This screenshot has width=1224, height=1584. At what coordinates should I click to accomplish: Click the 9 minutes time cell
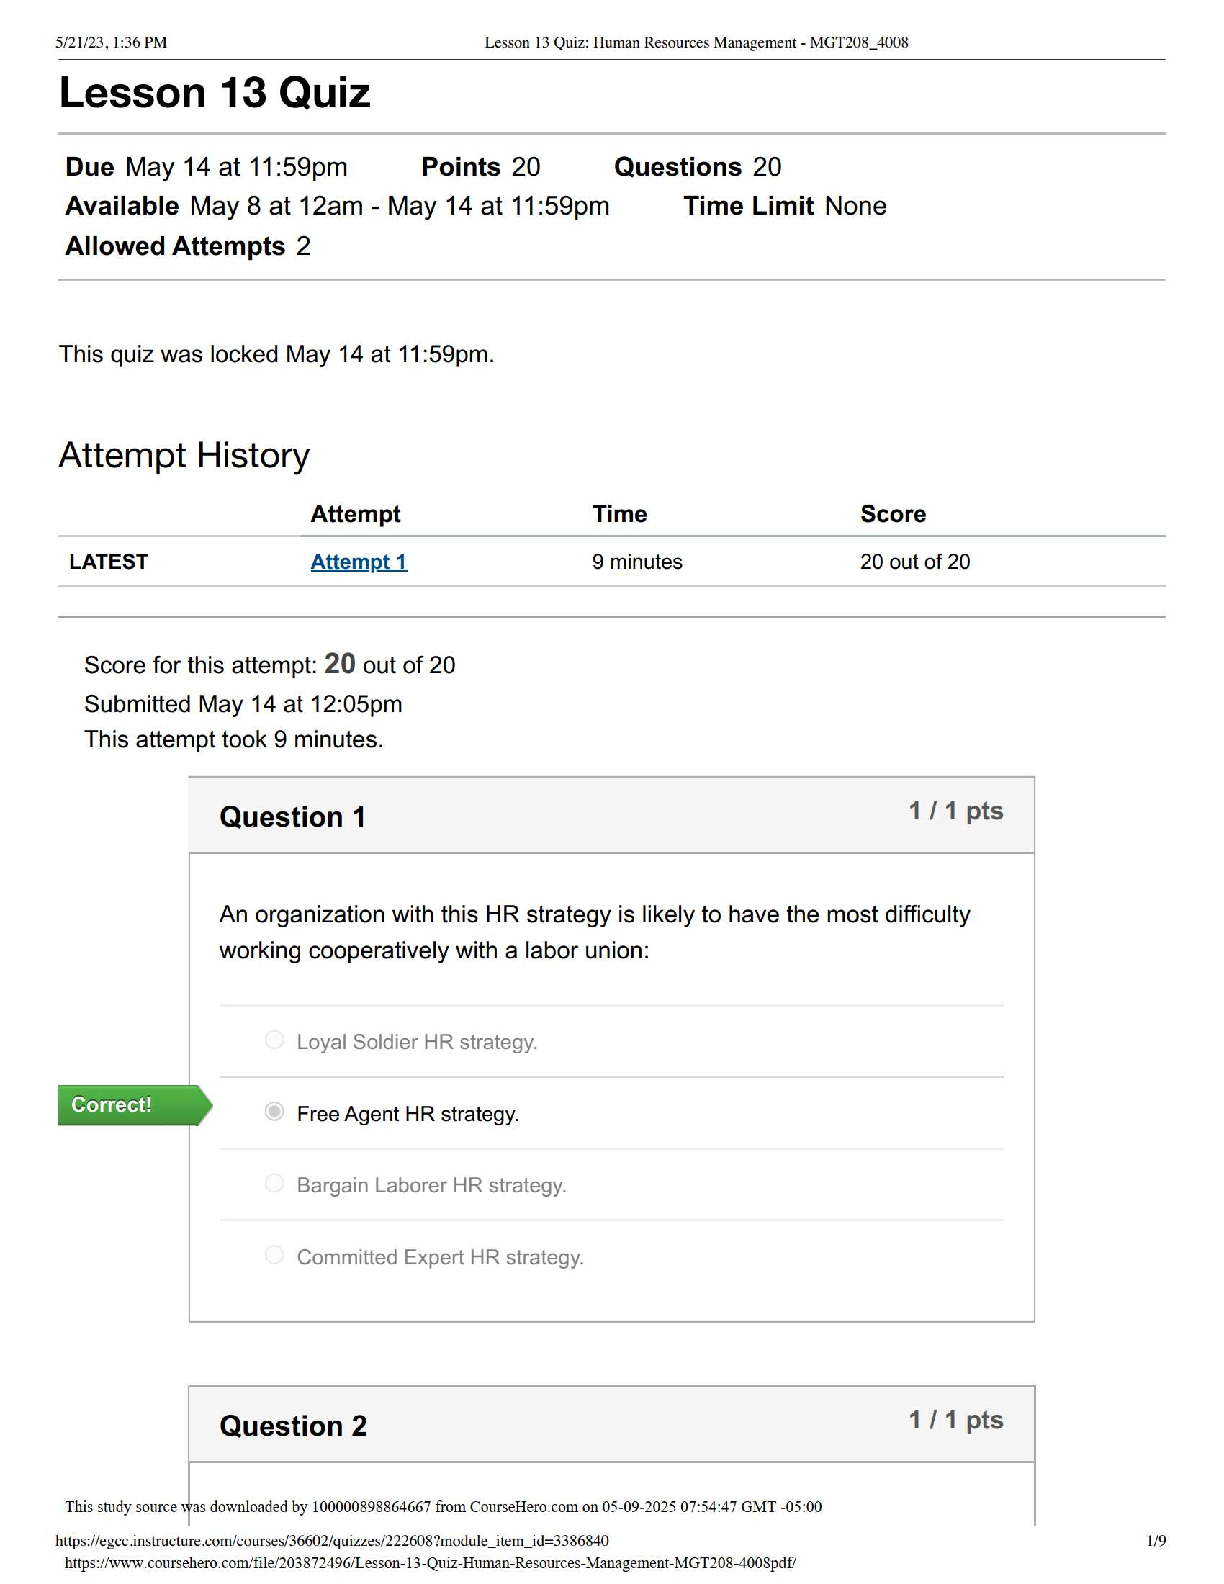(637, 562)
